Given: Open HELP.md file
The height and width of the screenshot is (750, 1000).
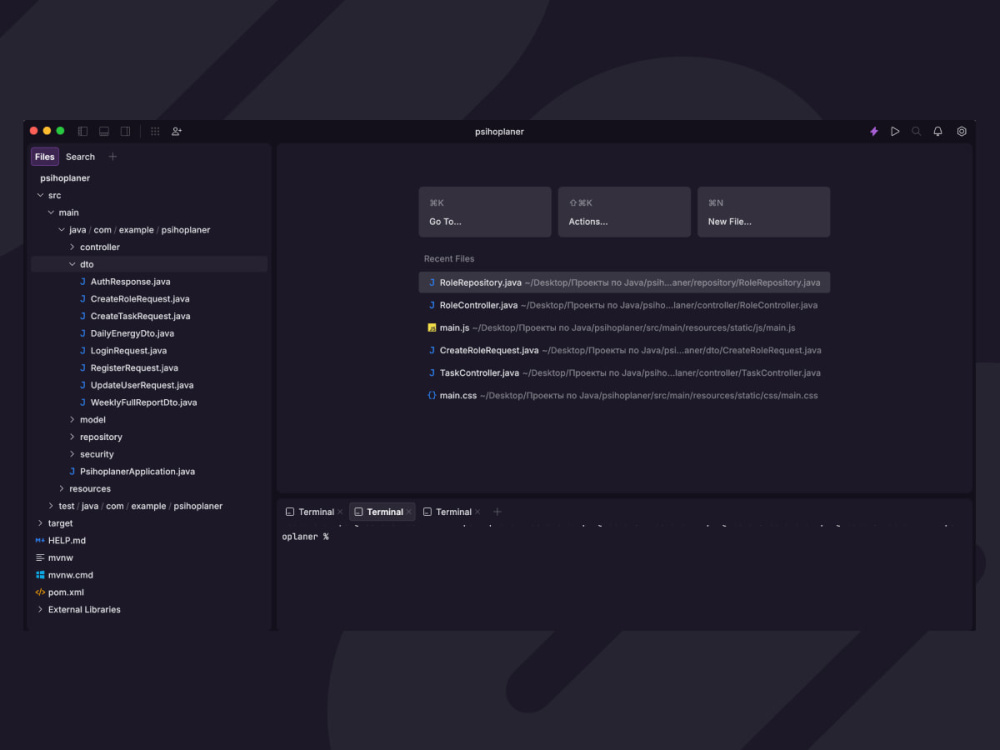Looking at the screenshot, I should tap(66, 540).
